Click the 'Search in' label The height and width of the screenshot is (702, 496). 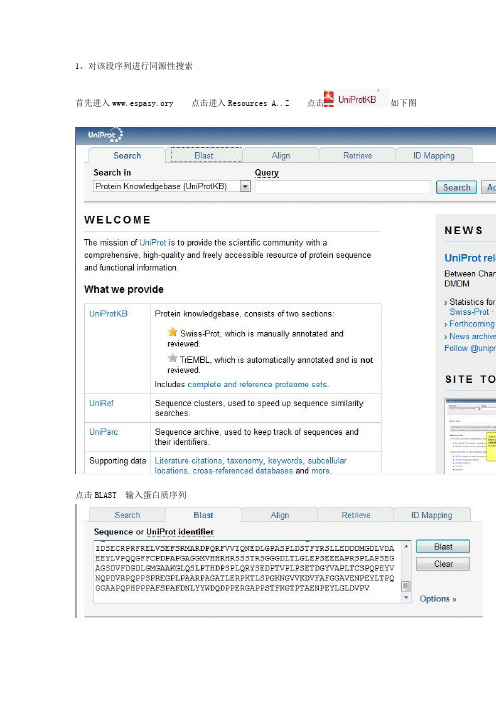point(112,172)
